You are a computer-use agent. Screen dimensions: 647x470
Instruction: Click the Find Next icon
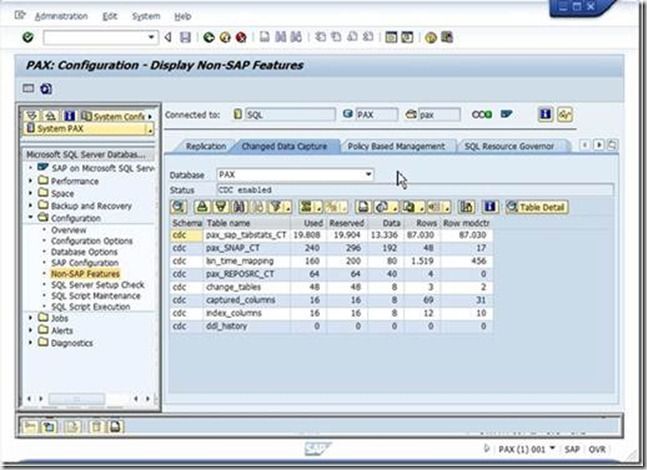tap(296, 37)
